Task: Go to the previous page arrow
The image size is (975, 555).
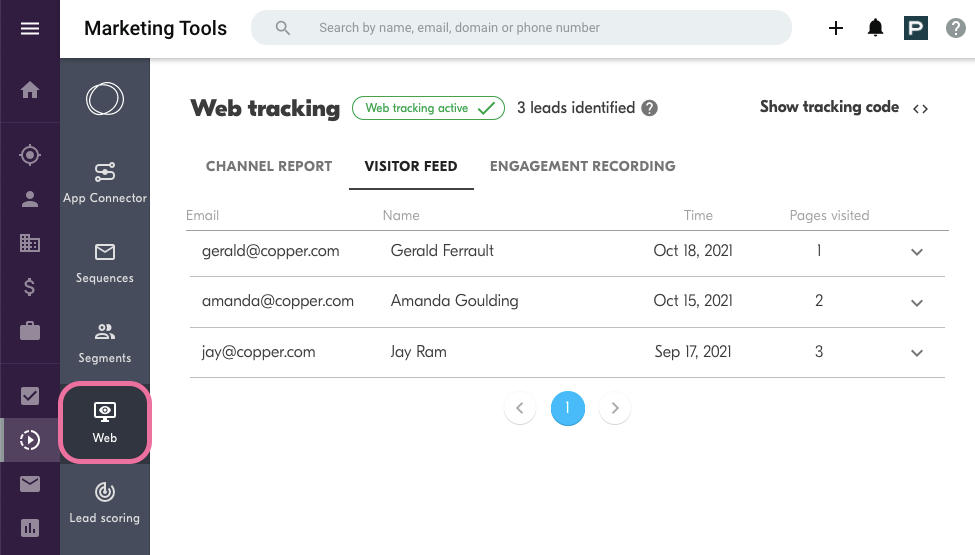Action: coord(520,408)
